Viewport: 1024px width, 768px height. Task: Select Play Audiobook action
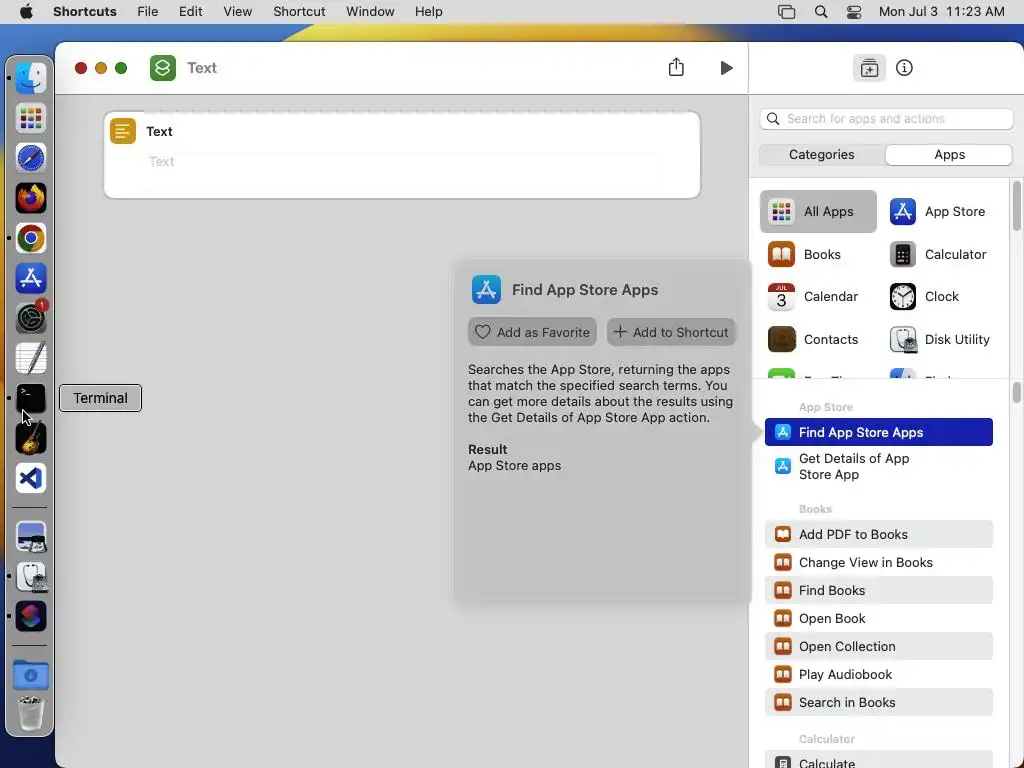click(878, 675)
